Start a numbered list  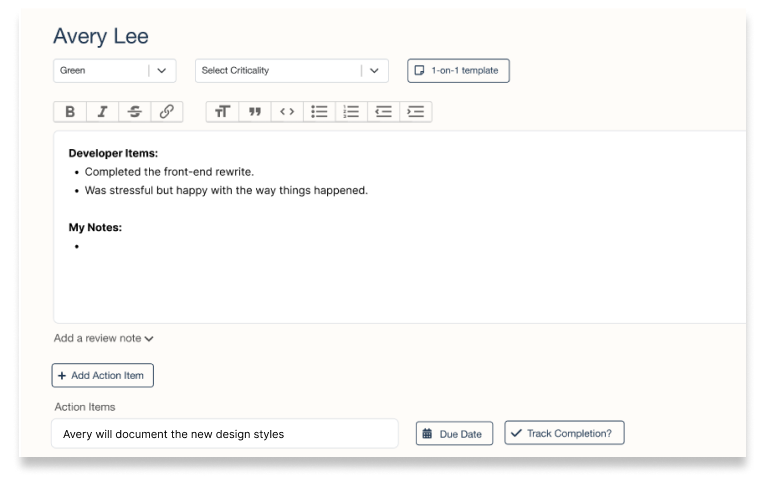pyautogui.click(x=351, y=112)
